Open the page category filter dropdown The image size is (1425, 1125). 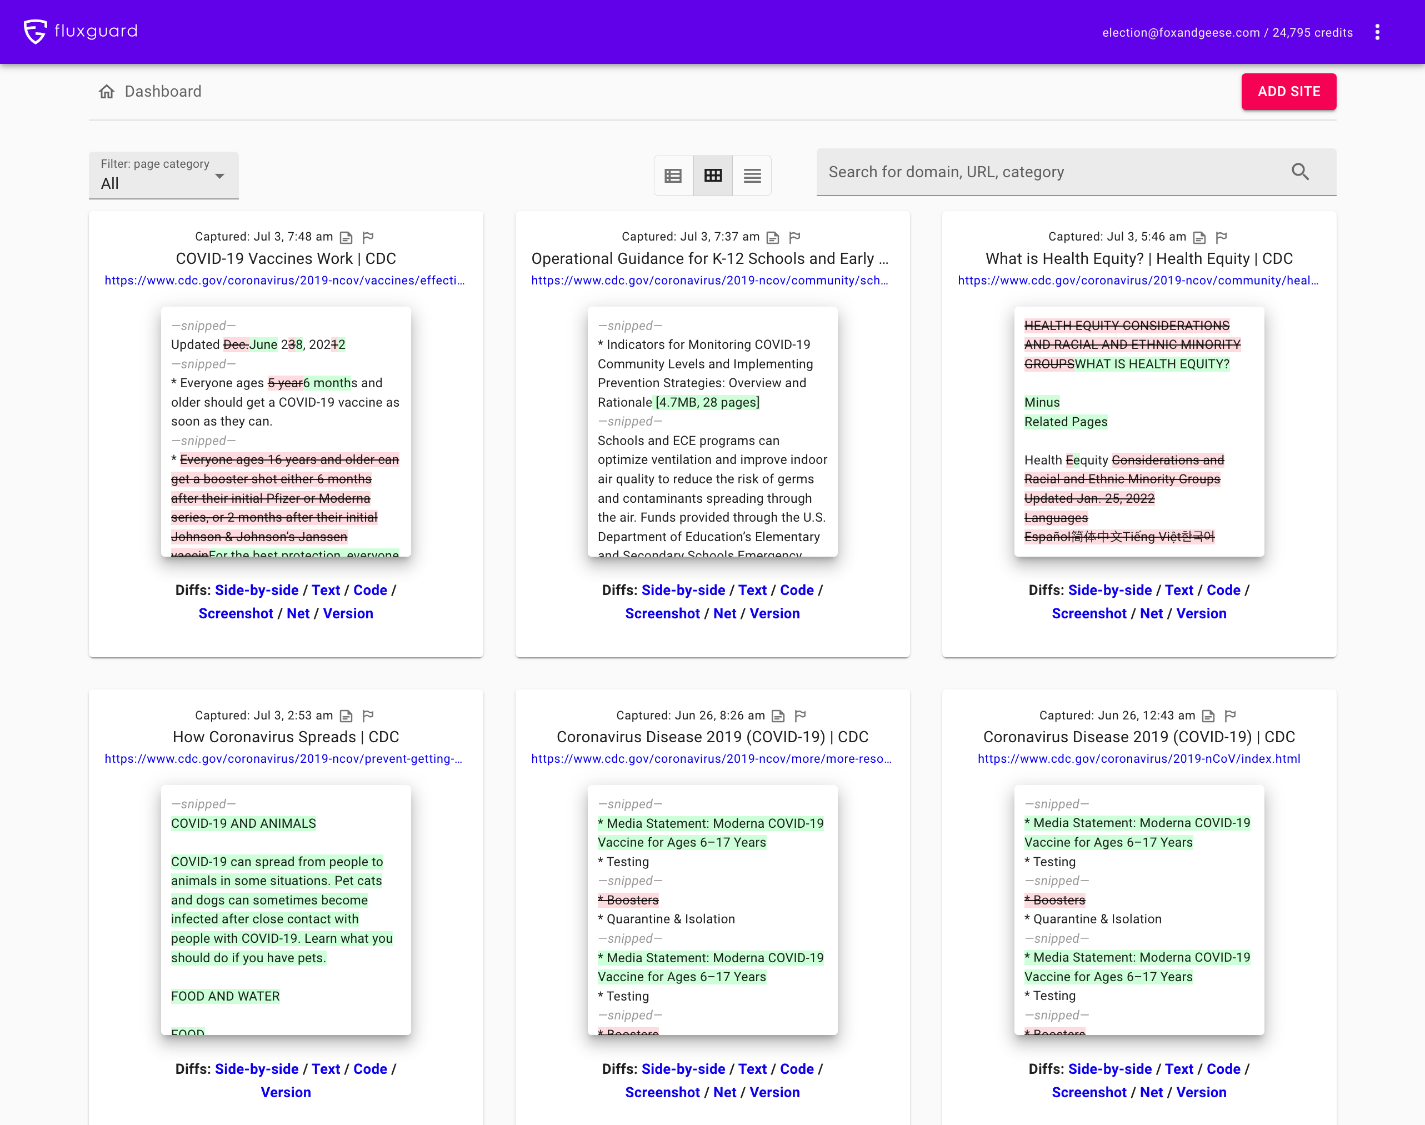(164, 175)
